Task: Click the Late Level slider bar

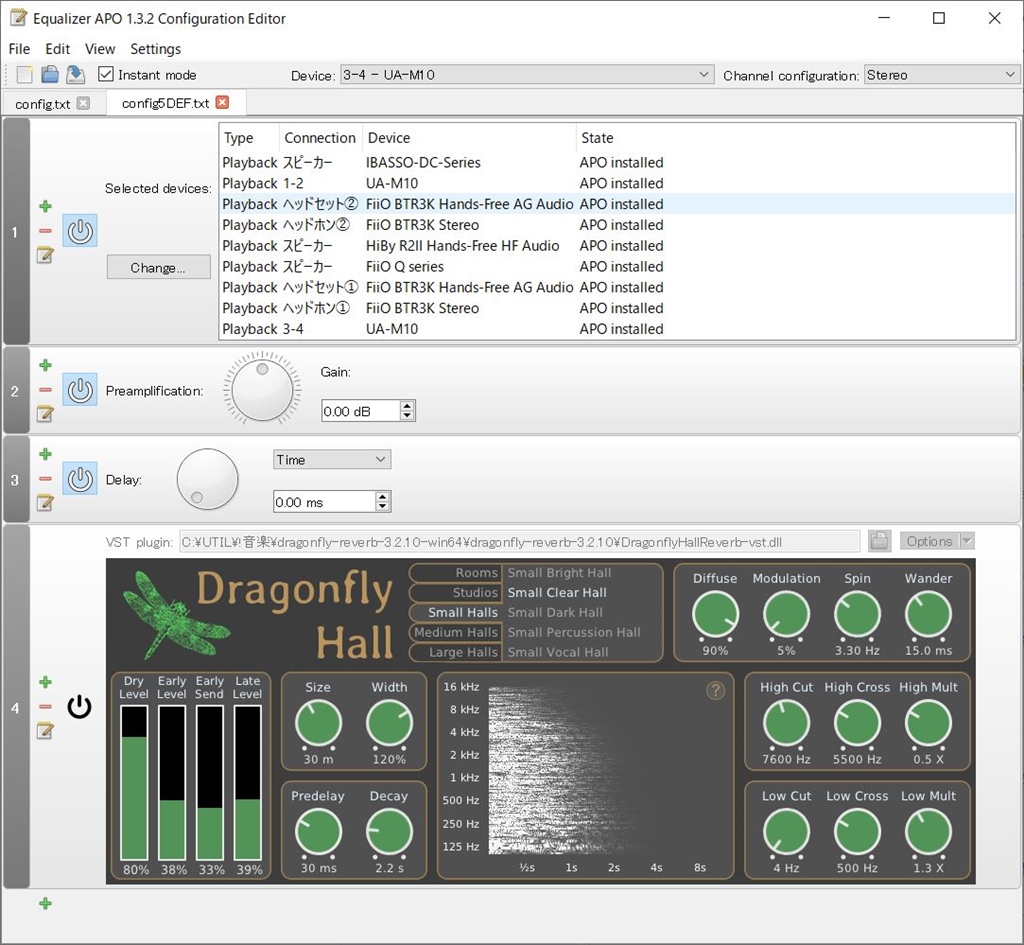Action: [x=248, y=783]
